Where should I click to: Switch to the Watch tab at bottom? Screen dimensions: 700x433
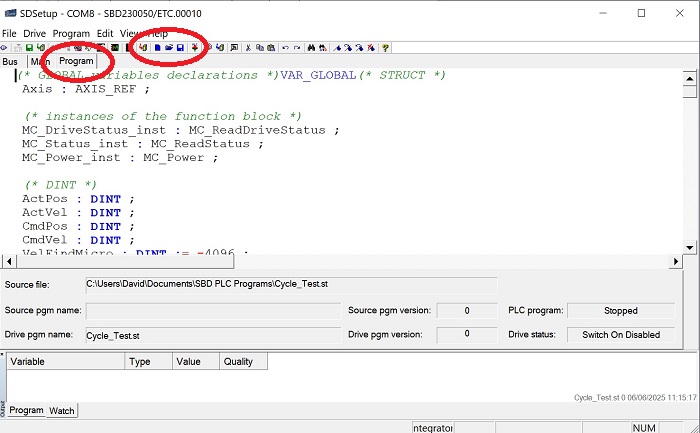pos(62,411)
